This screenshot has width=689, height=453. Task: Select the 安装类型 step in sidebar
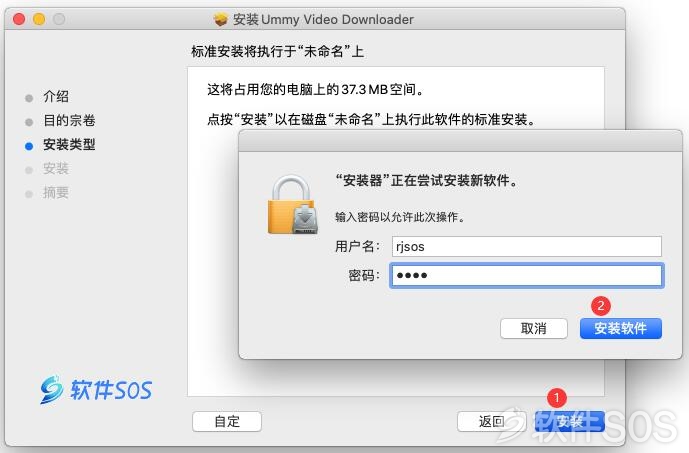point(69,145)
